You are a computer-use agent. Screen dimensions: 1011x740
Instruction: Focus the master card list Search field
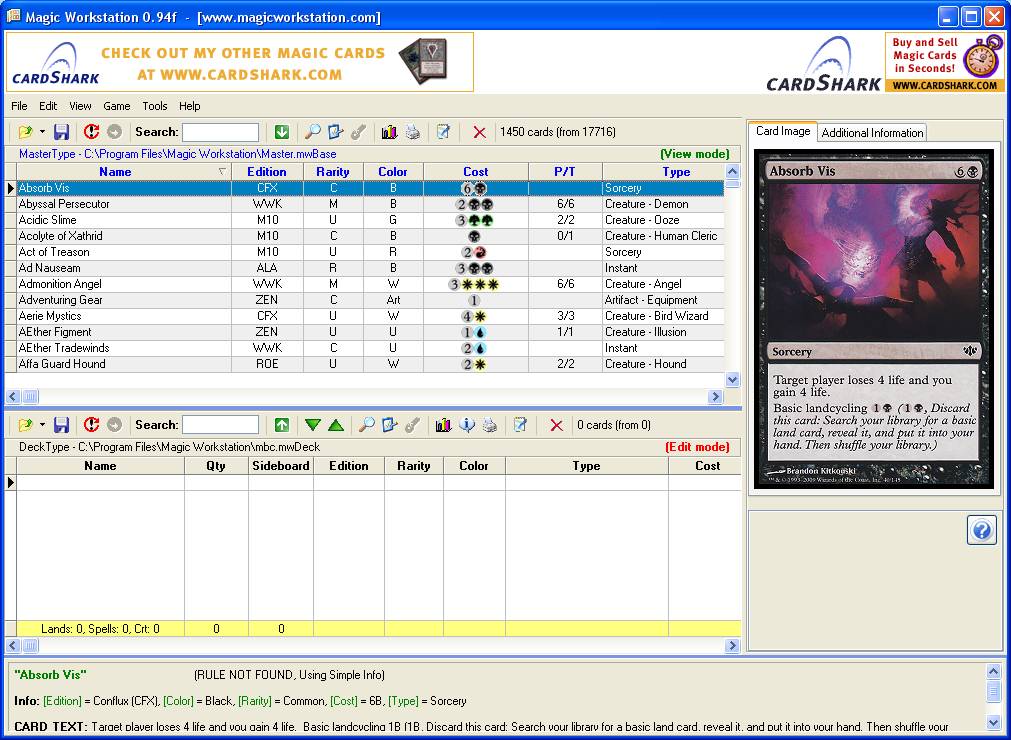[221, 132]
